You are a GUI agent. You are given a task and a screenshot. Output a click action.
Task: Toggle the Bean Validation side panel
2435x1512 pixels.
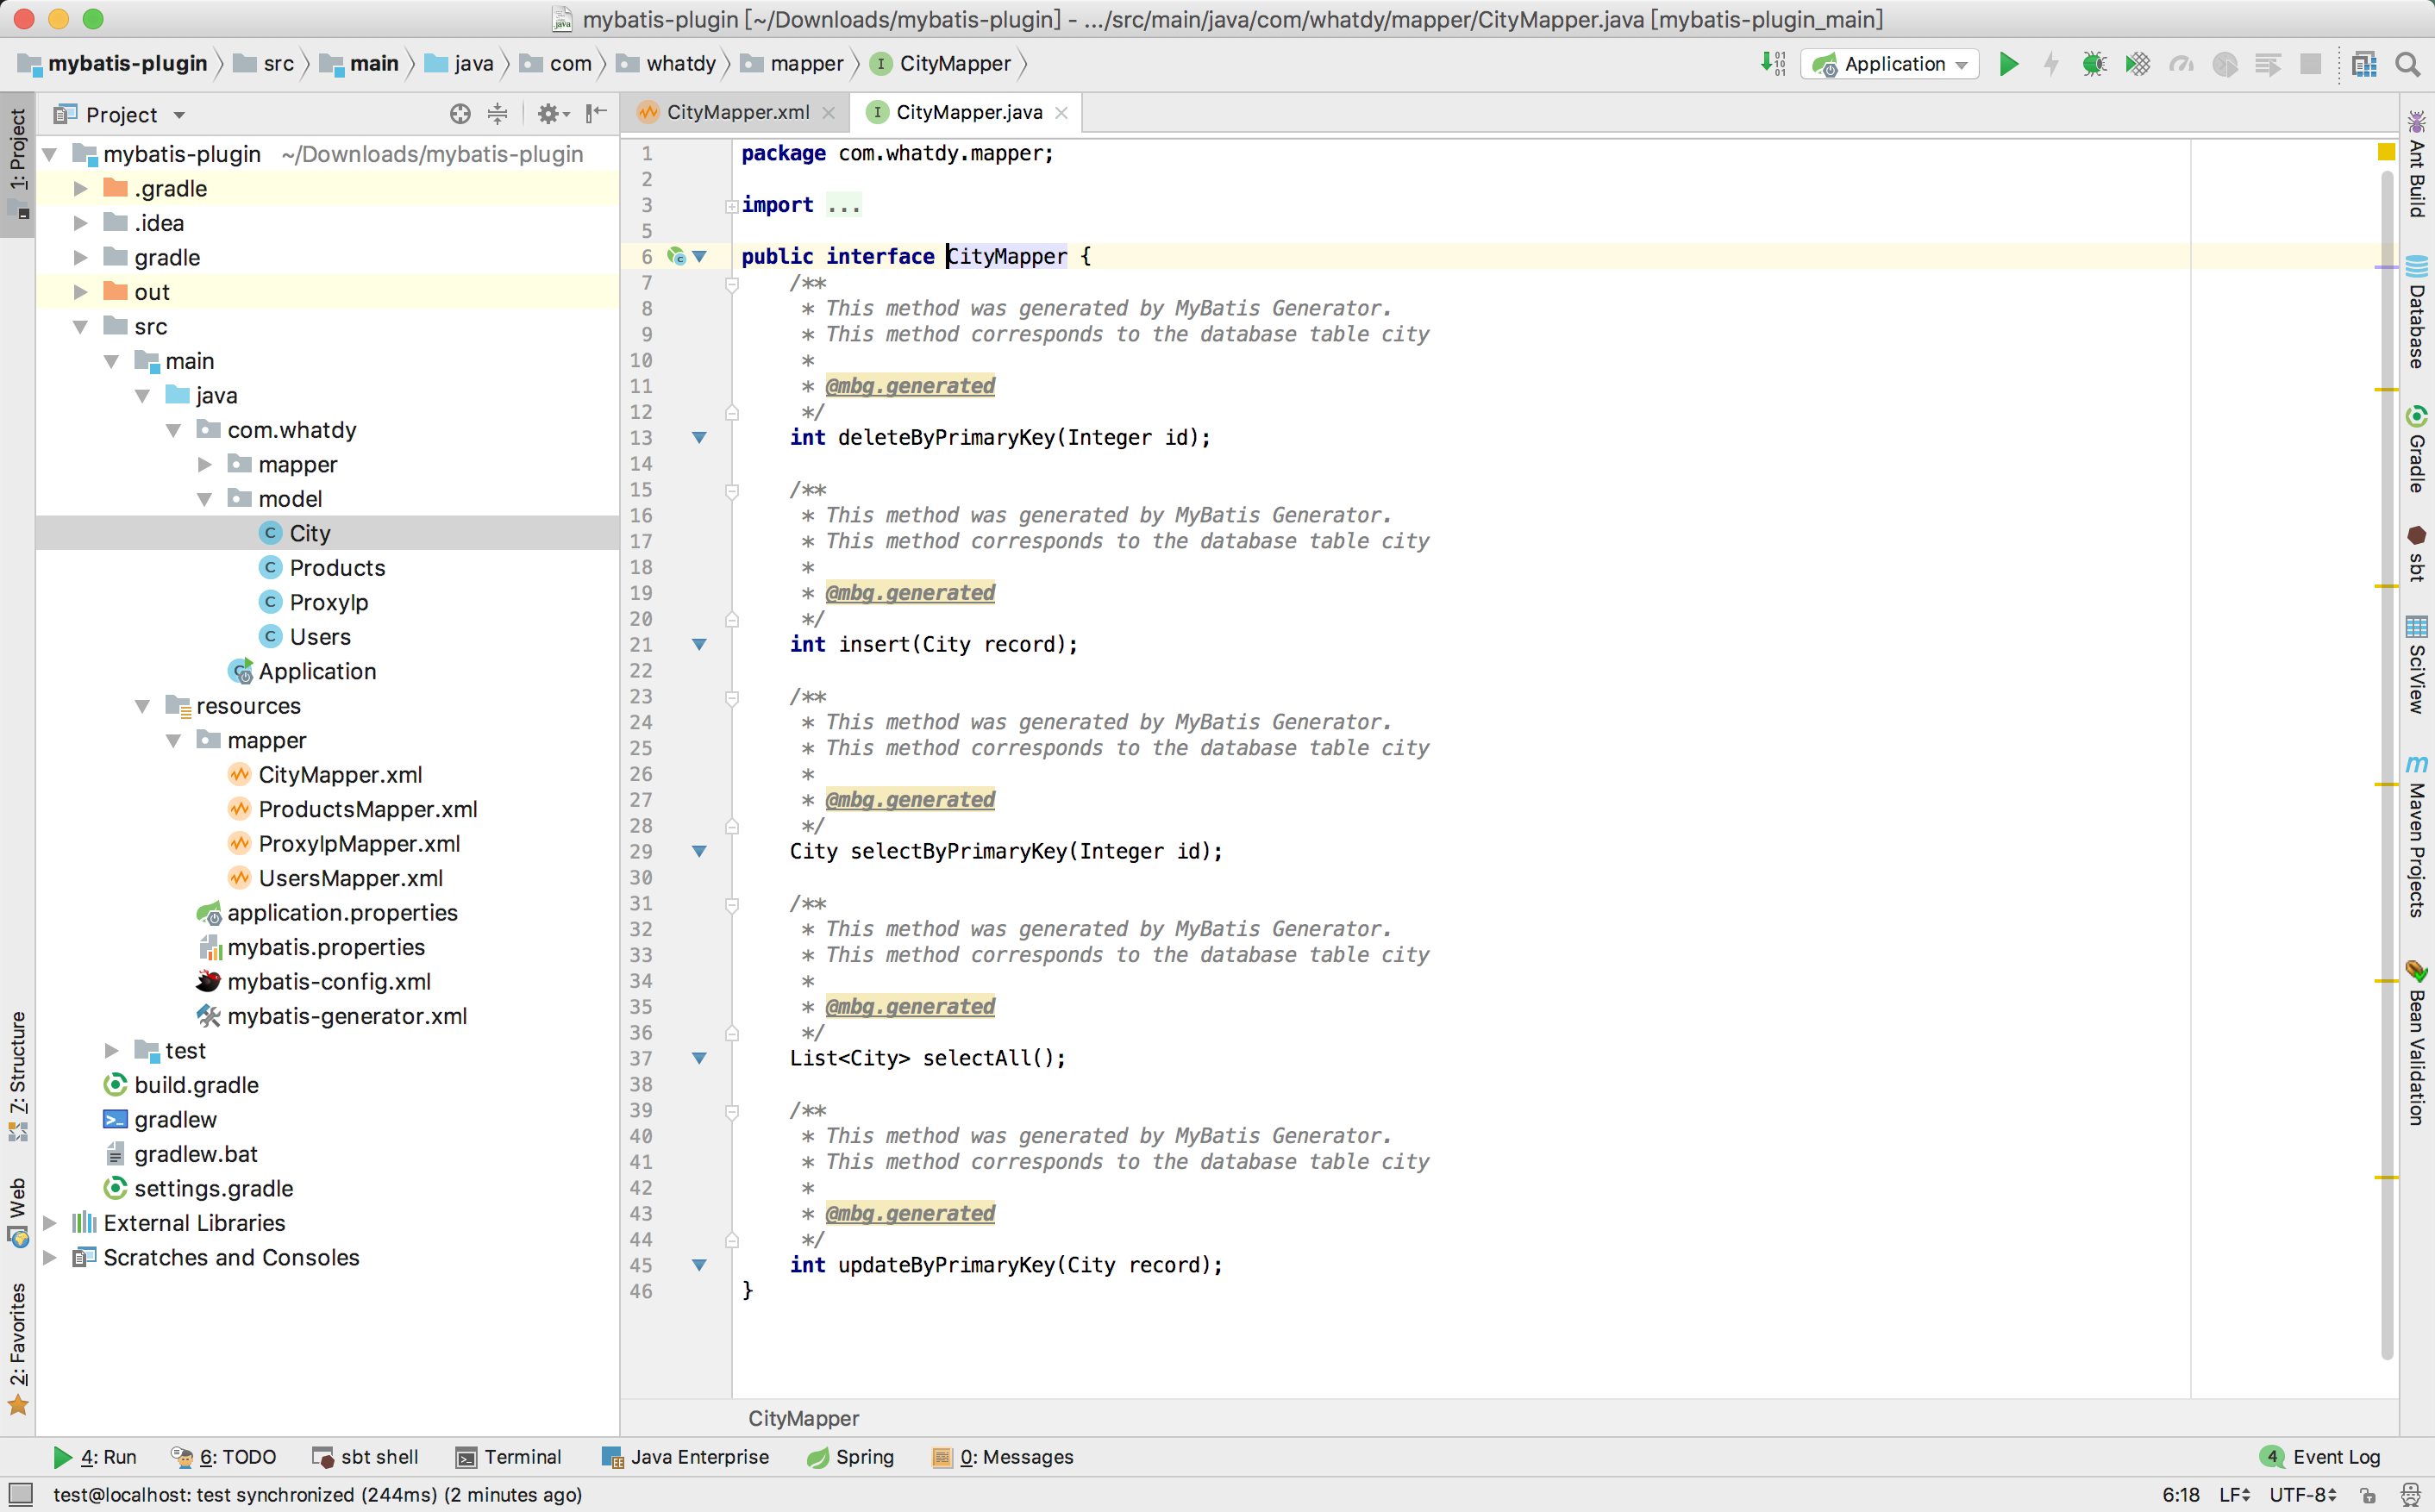coord(2417,1043)
